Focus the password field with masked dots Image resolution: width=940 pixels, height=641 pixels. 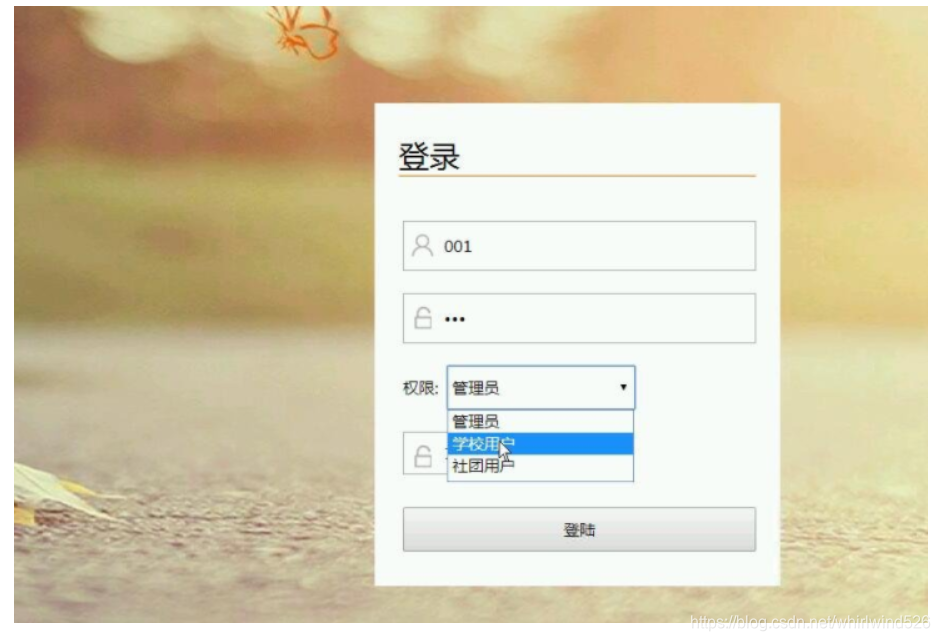click(579, 318)
